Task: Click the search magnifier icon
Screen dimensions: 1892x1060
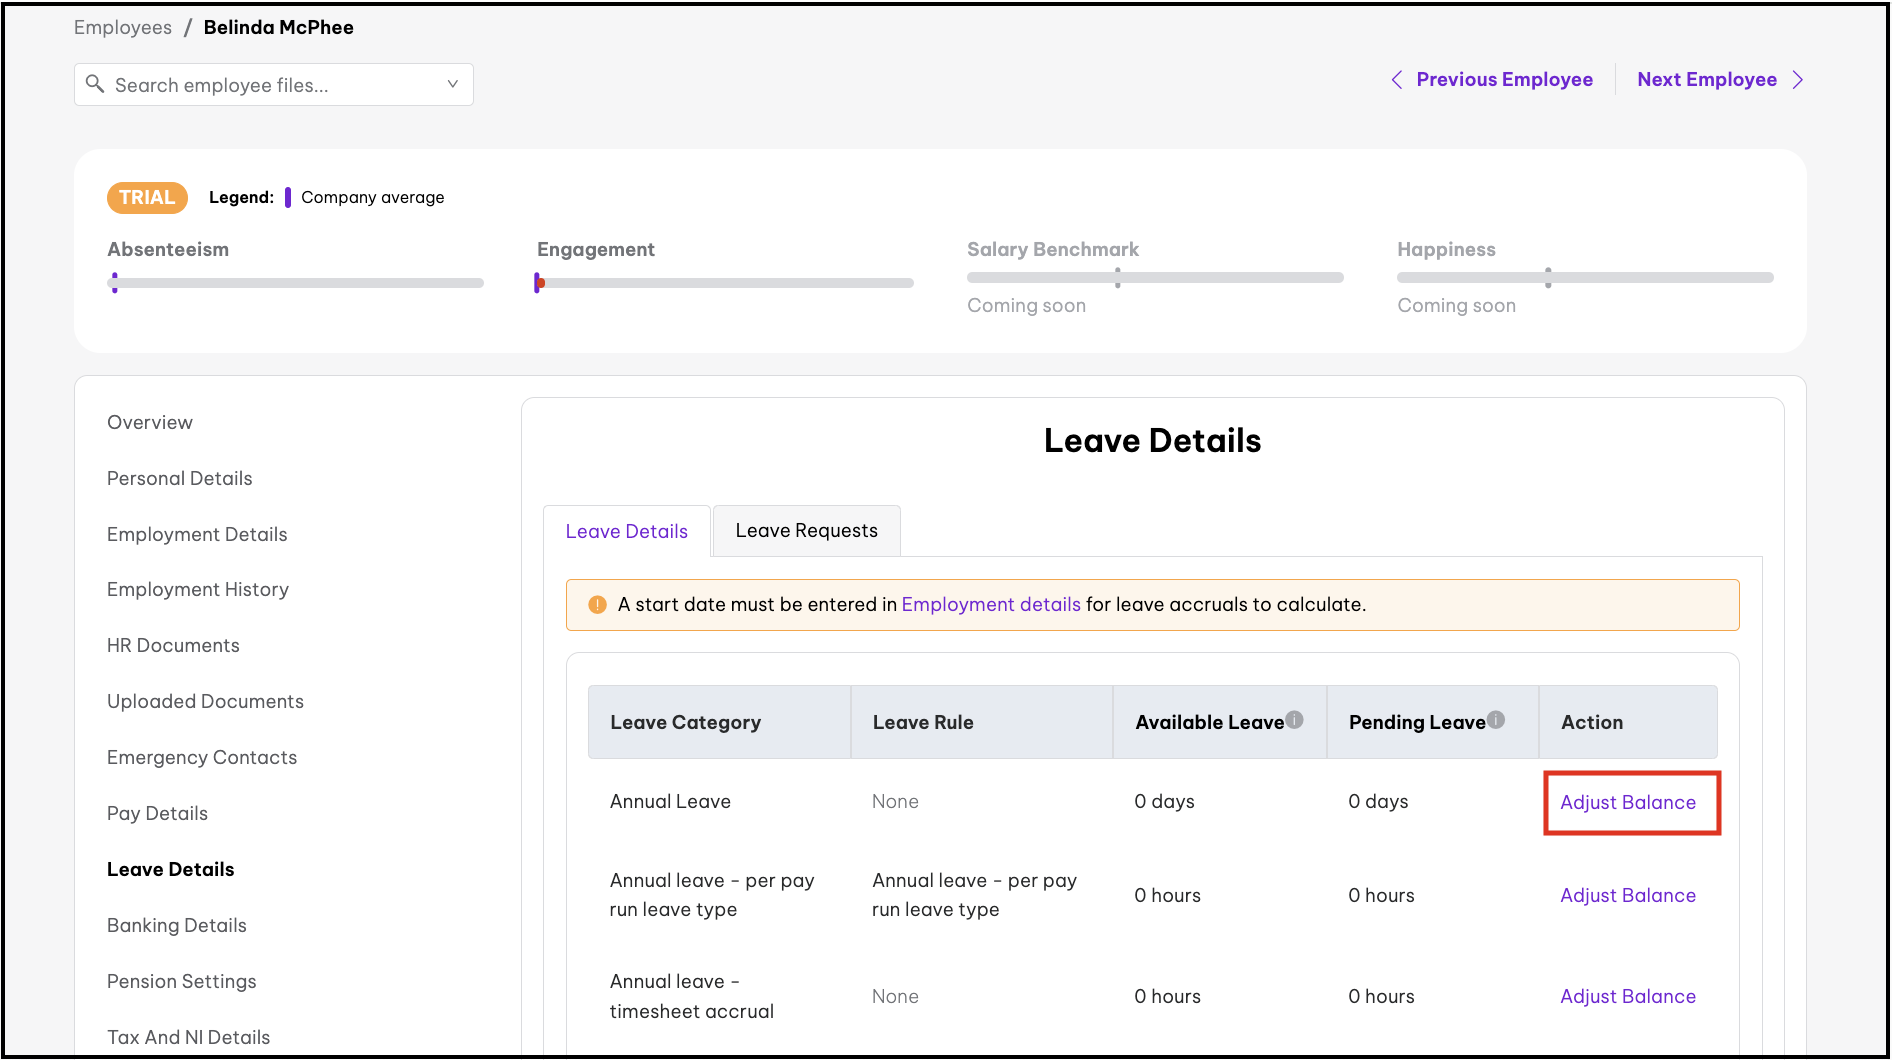Action: [x=95, y=84]
